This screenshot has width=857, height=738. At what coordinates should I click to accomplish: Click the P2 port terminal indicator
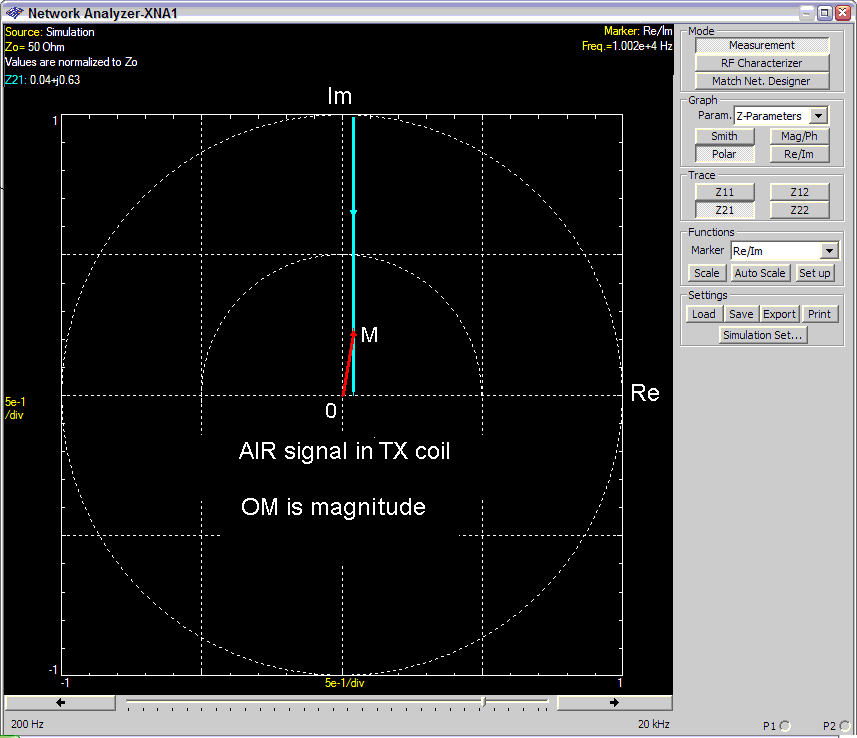pos(846,725)
